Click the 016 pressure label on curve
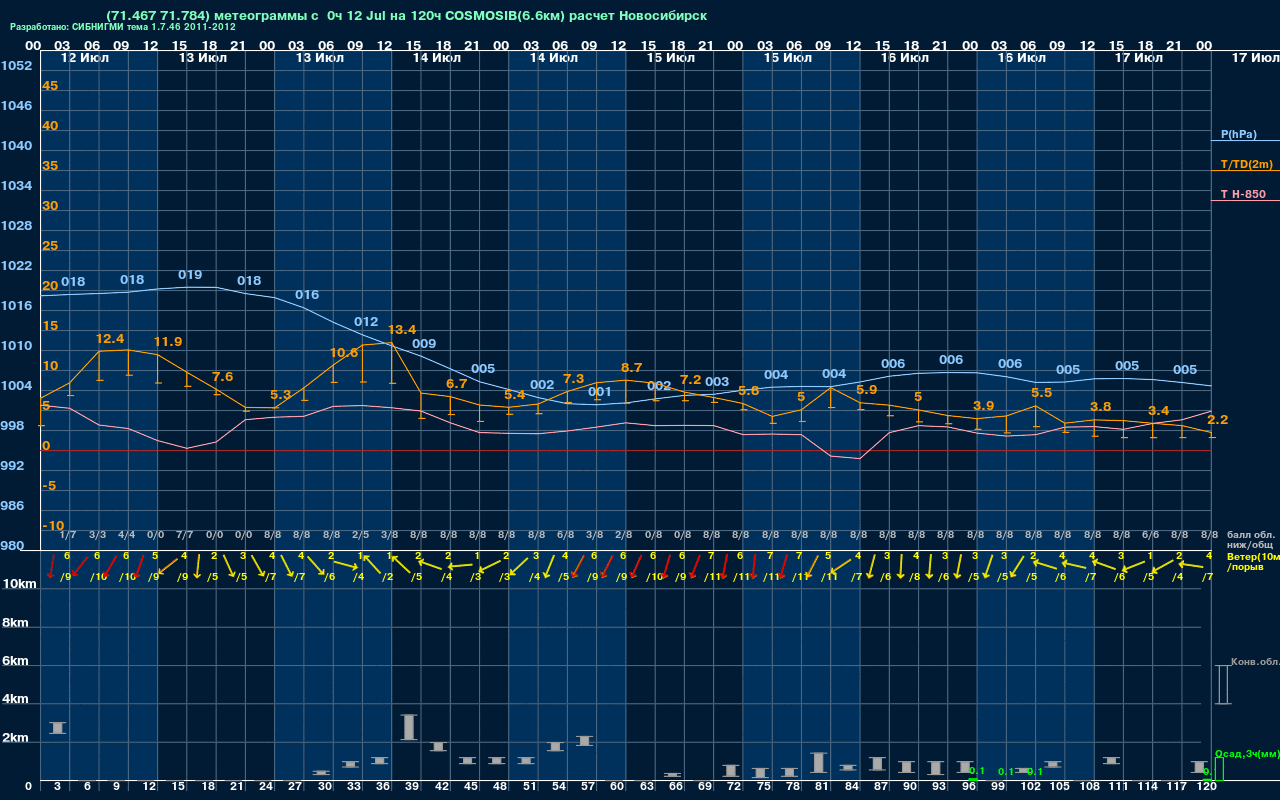 coord(307,295)
